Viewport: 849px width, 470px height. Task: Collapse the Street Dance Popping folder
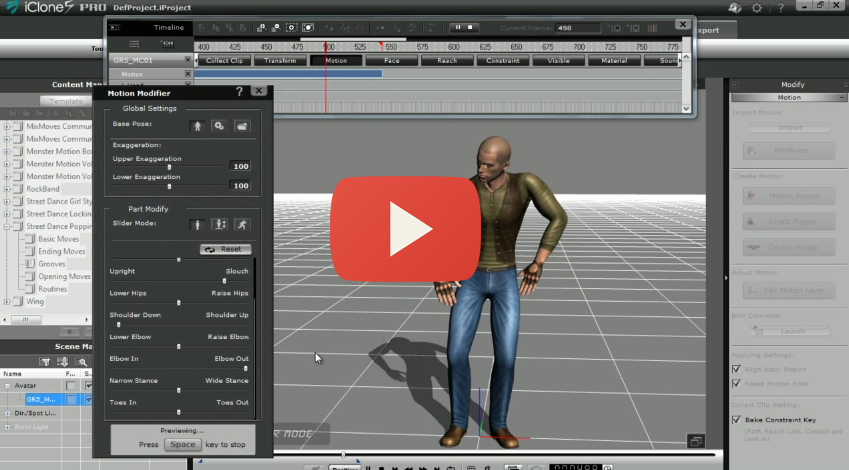[x=8, y=227]
